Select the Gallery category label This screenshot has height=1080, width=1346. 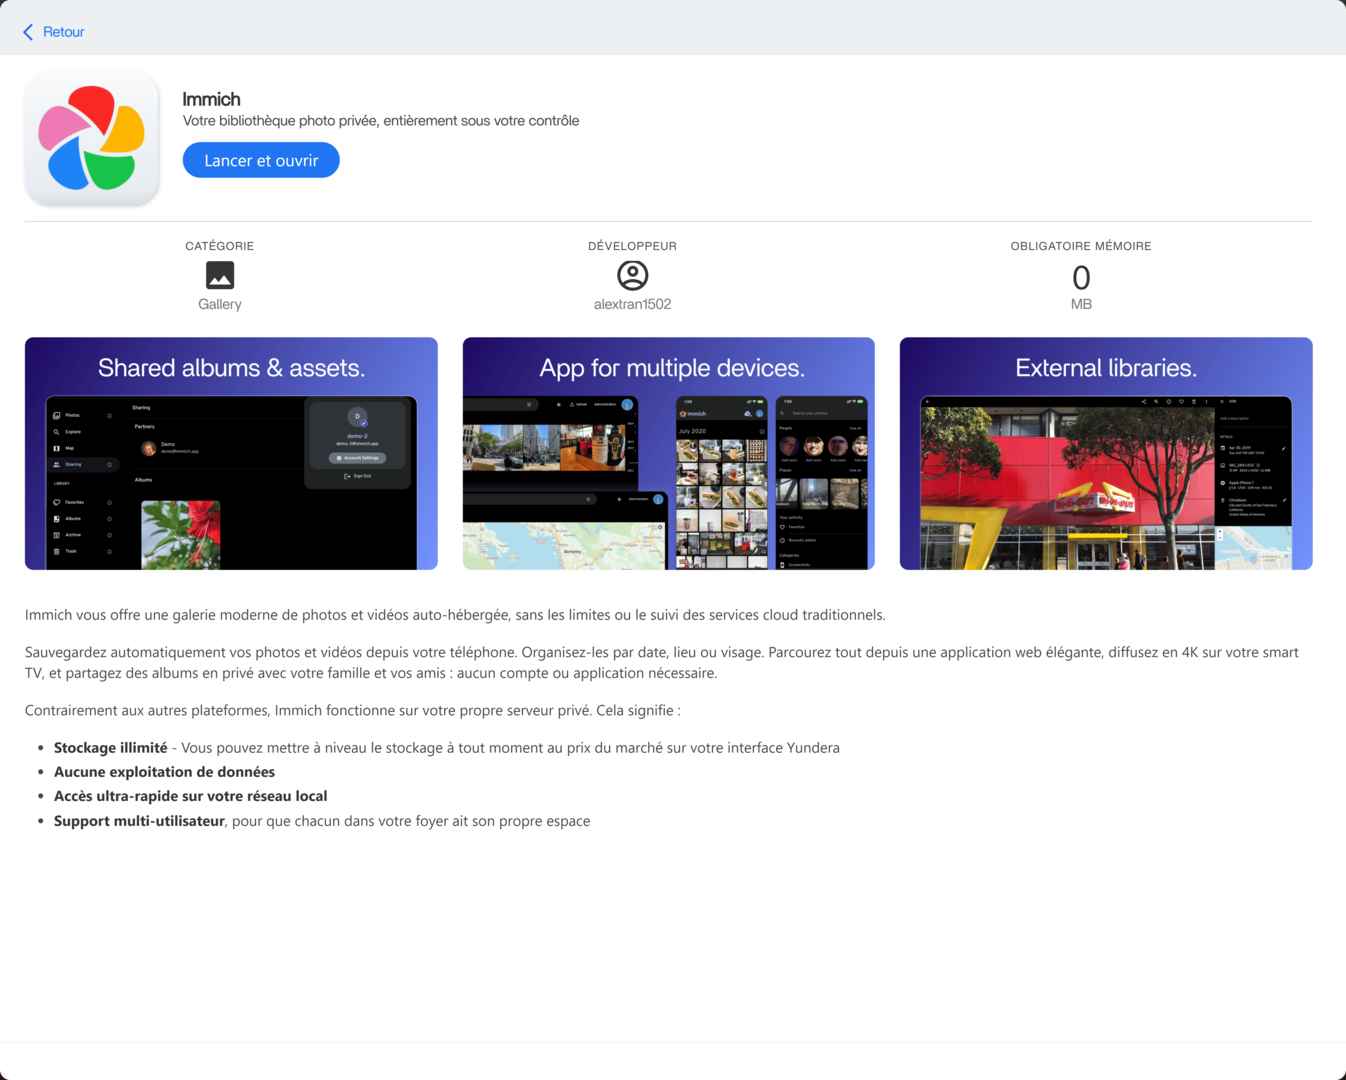(220, 304)
